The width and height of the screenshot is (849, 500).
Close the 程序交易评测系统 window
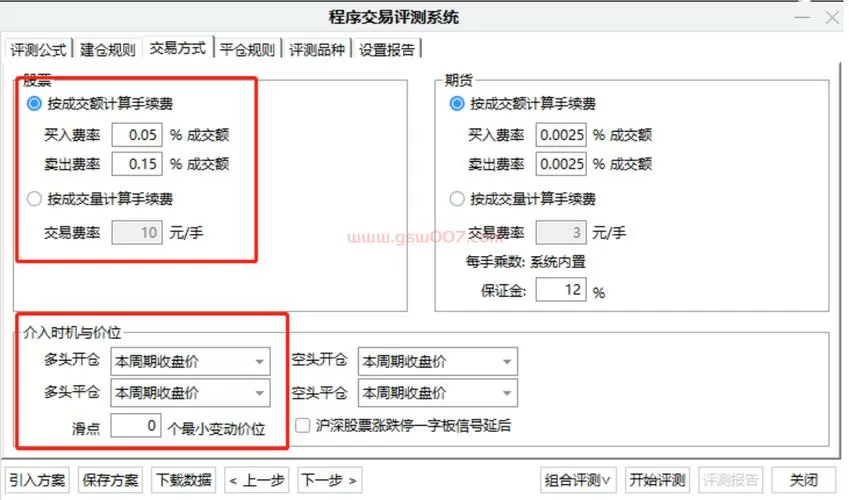tap(832, 18)
